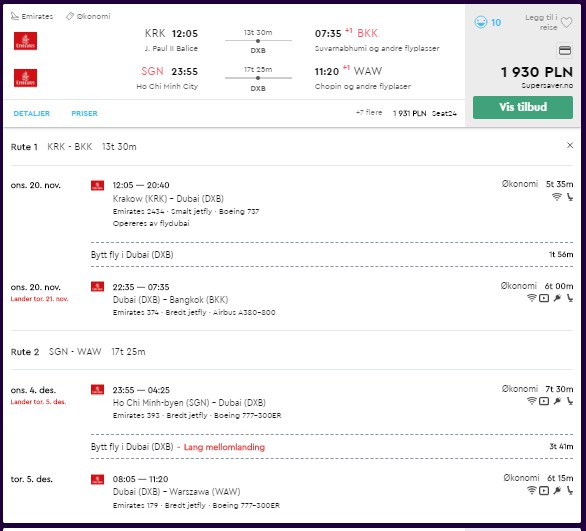
Task: Click the wifi icon on Ho Chi Minh–Dubai flight
Action: 531,401
